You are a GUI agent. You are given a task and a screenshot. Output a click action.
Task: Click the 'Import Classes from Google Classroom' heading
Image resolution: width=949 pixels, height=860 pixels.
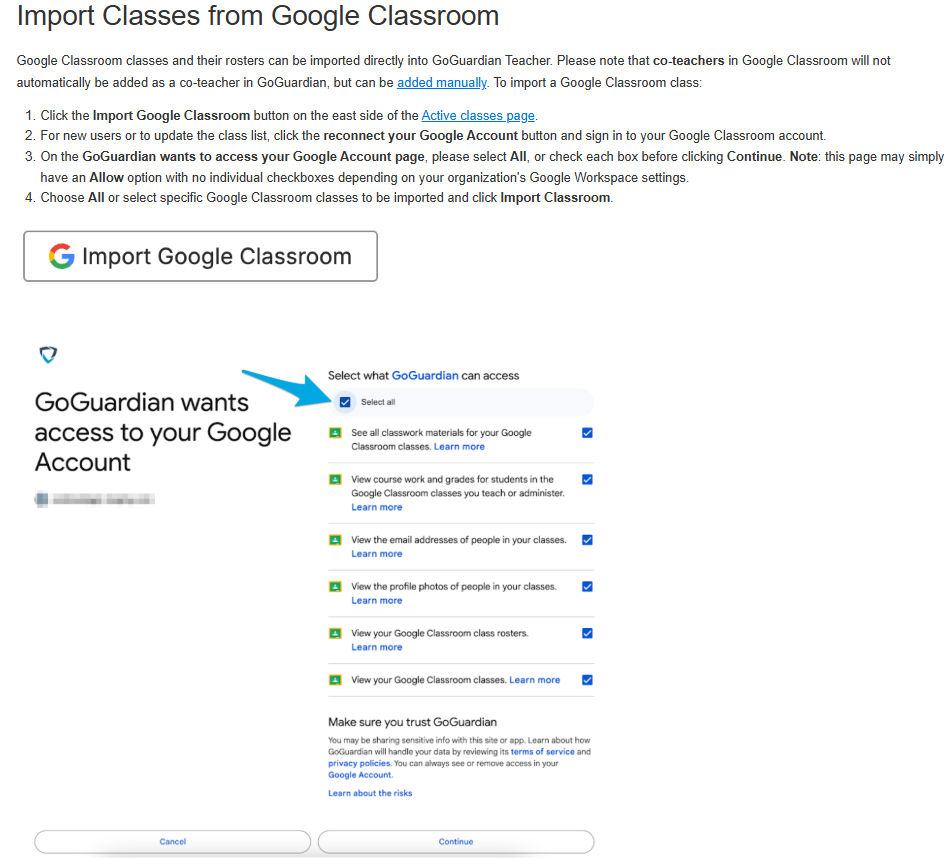tap(258, 16)
